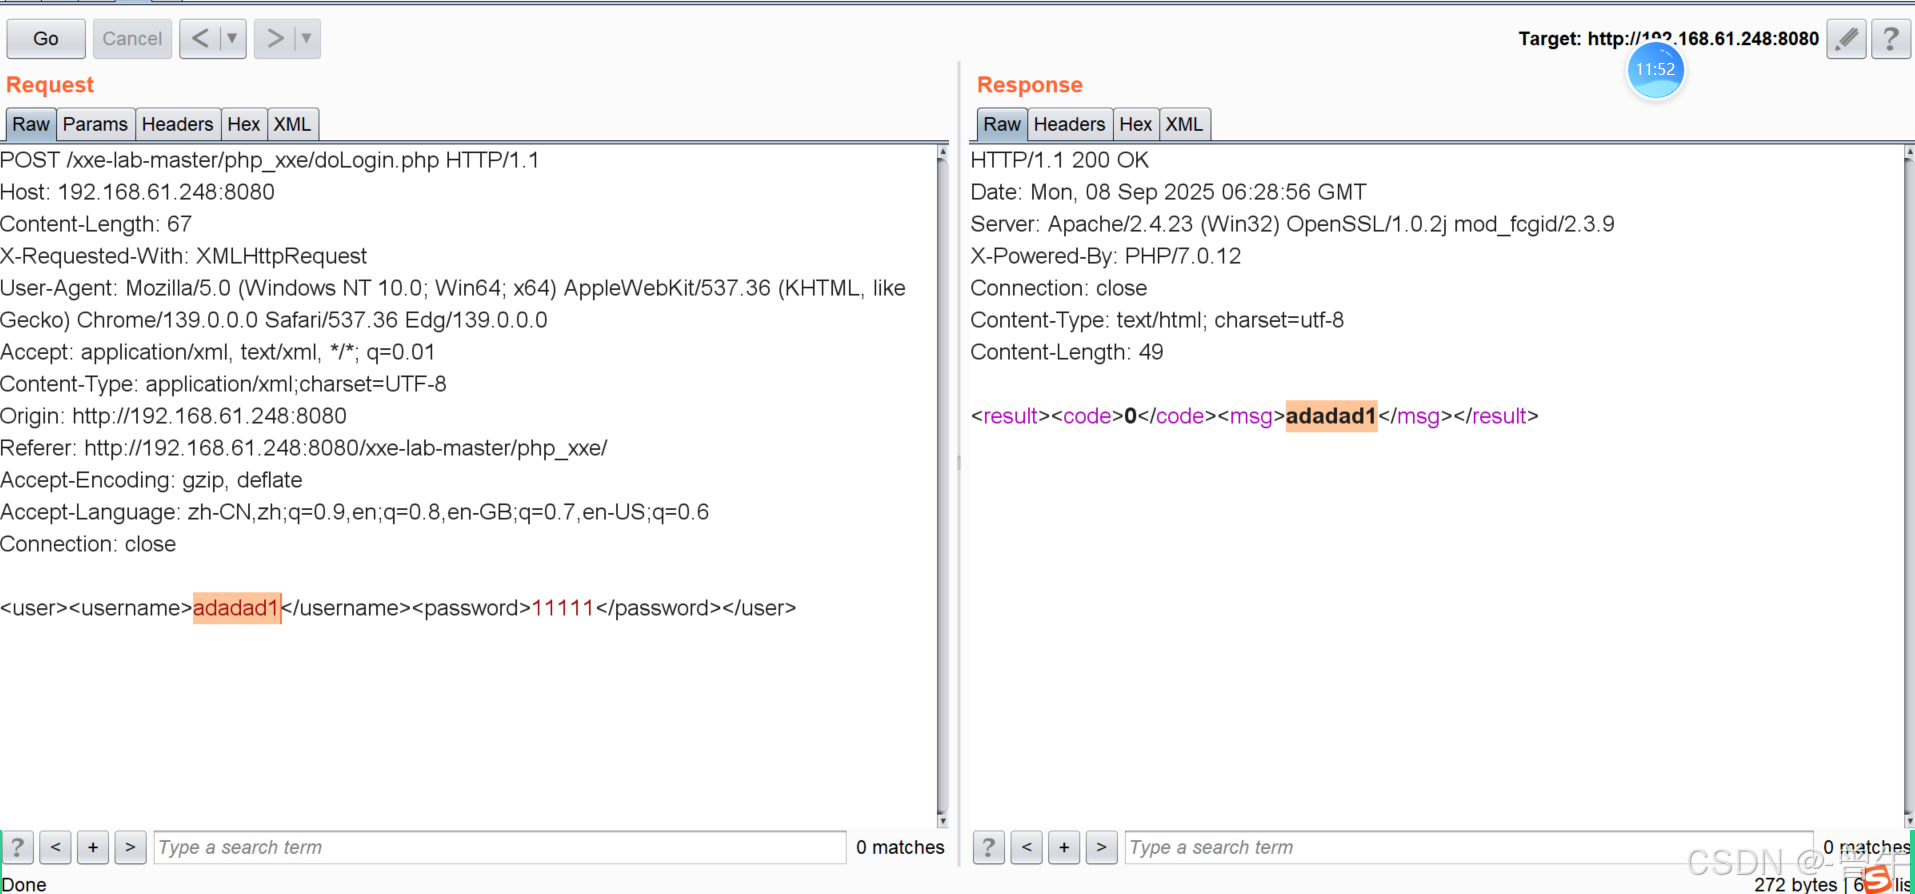Click the 11111 password value in request

coord(563,608)
